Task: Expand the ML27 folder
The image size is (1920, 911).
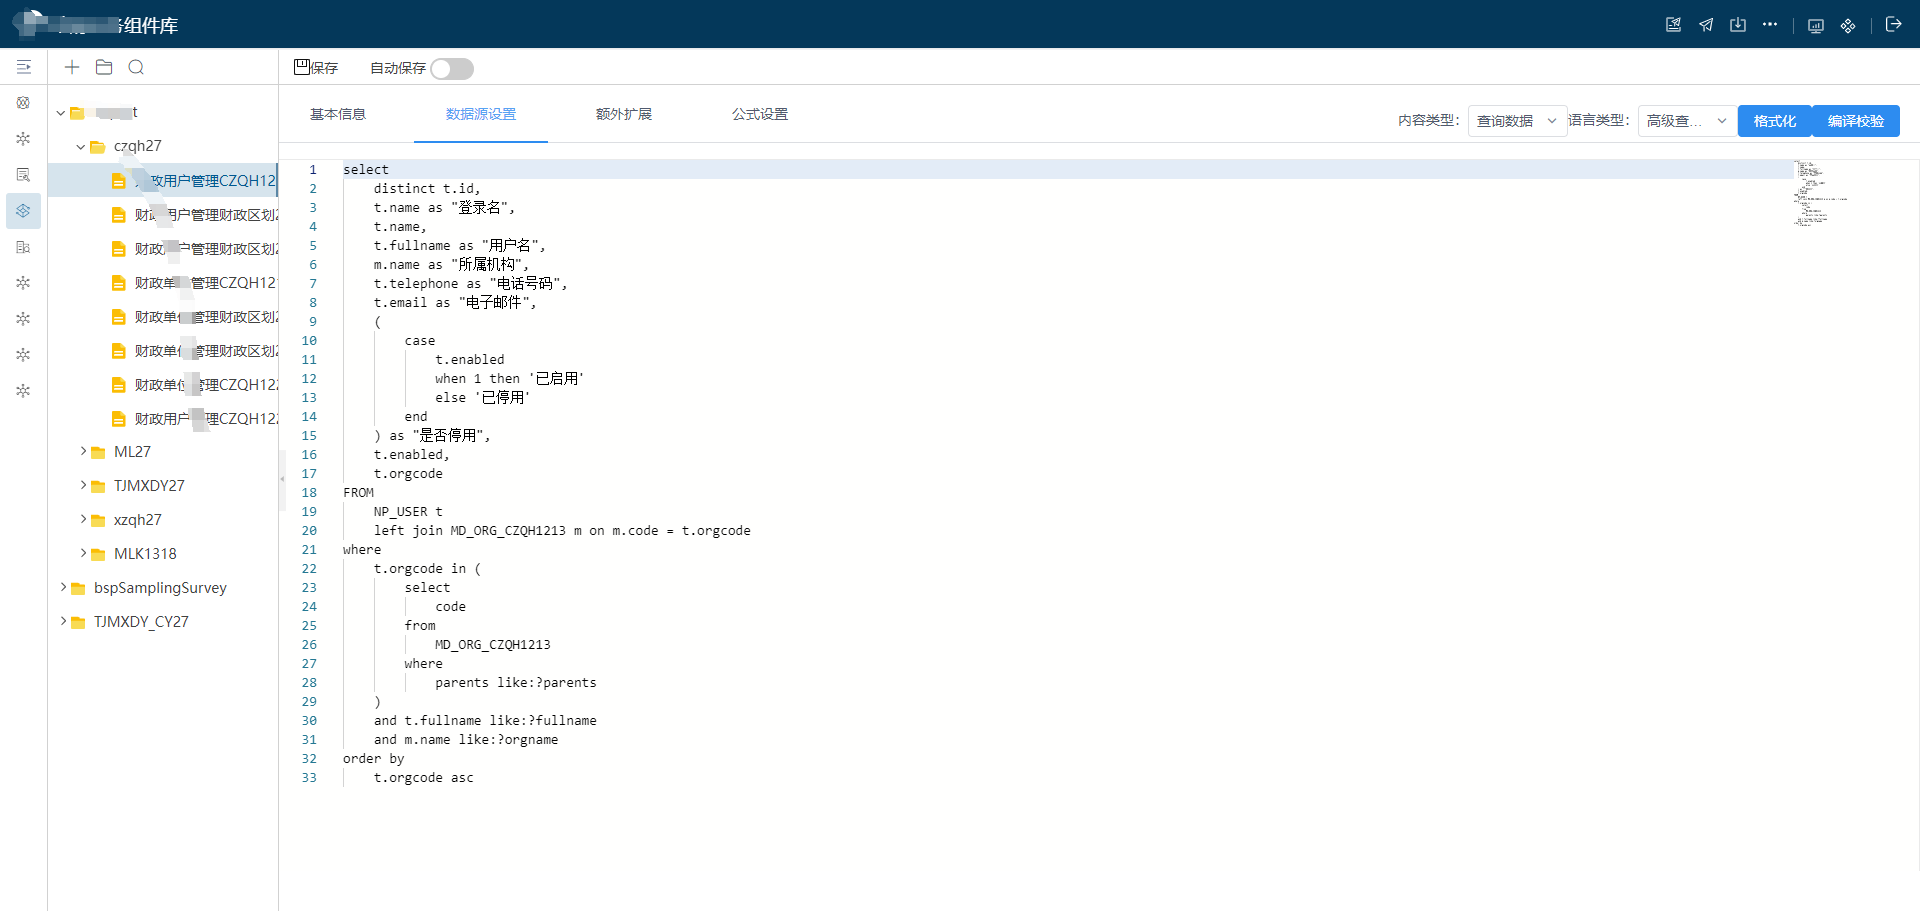Action: click(x=84, y=452)
